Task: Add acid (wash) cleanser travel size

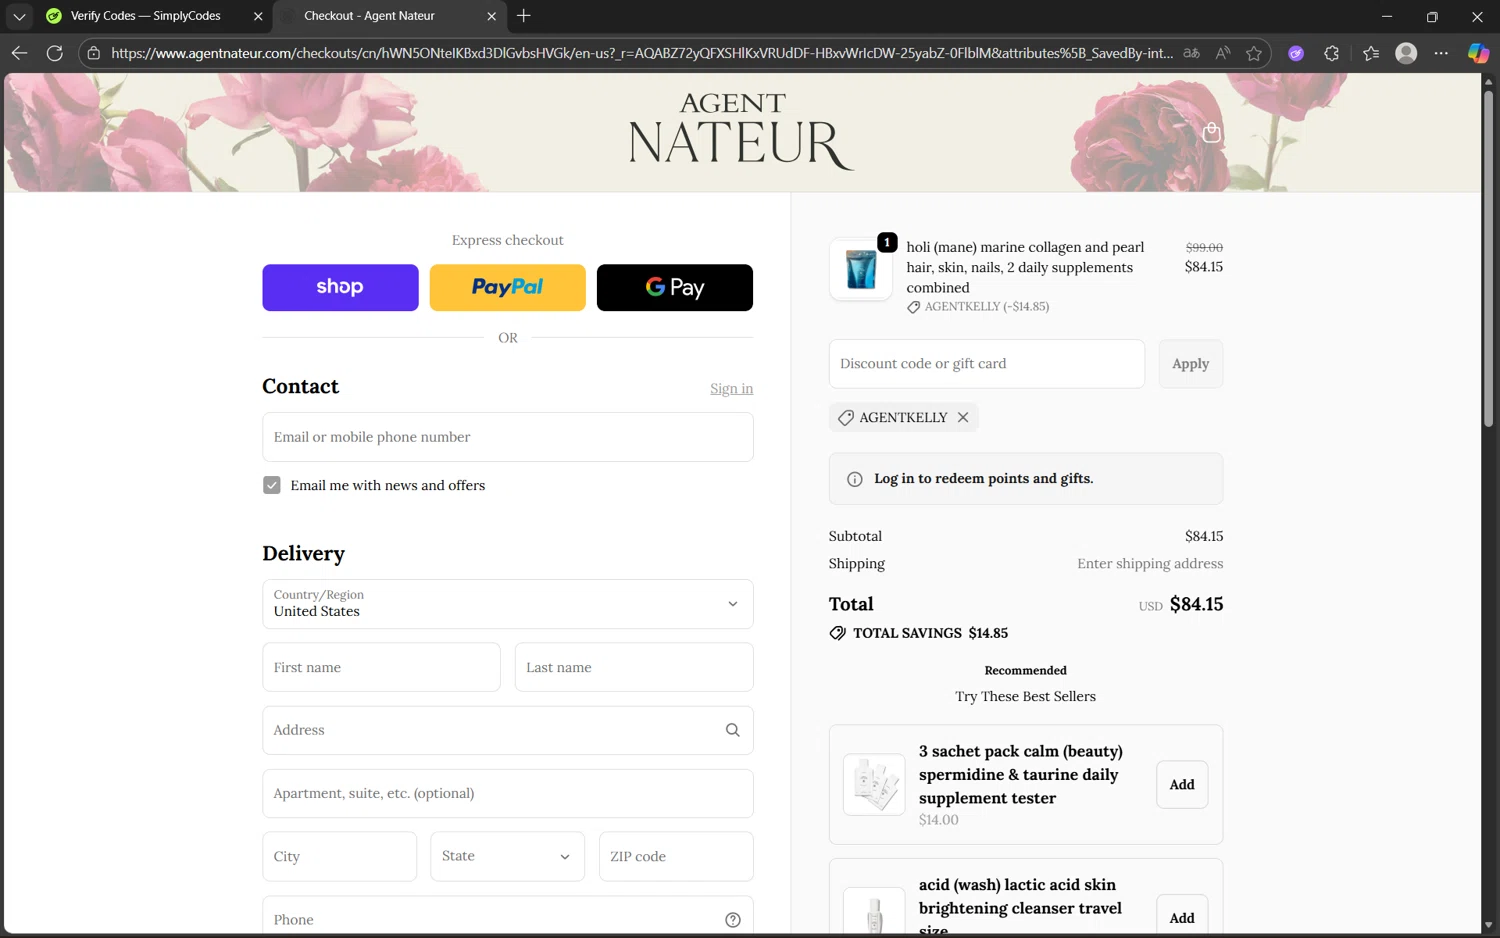Action: (1182, 917)
